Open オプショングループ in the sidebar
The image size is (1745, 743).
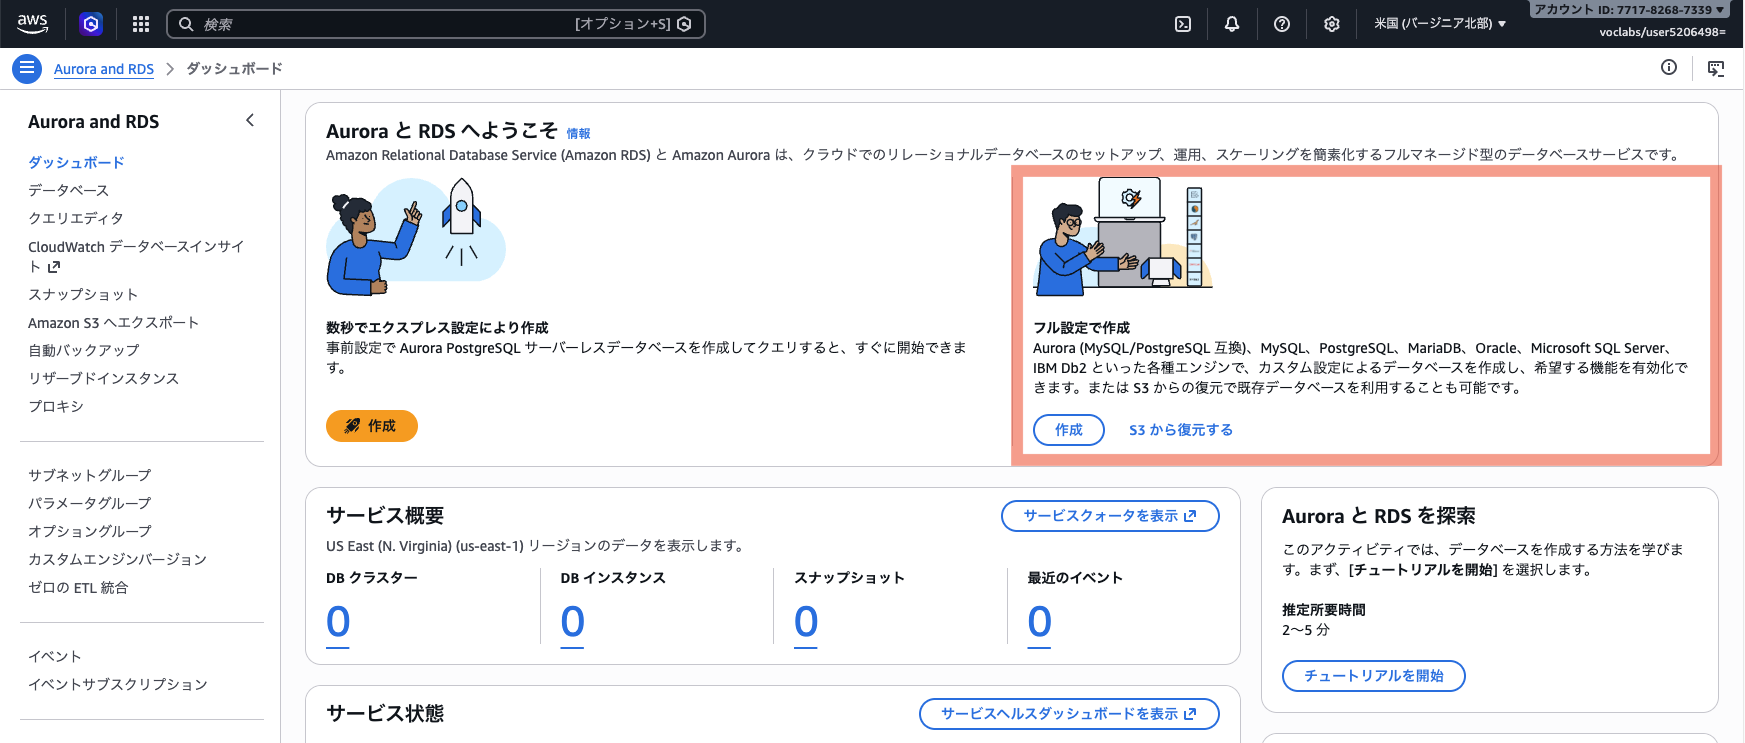click(x=90, y=531)
